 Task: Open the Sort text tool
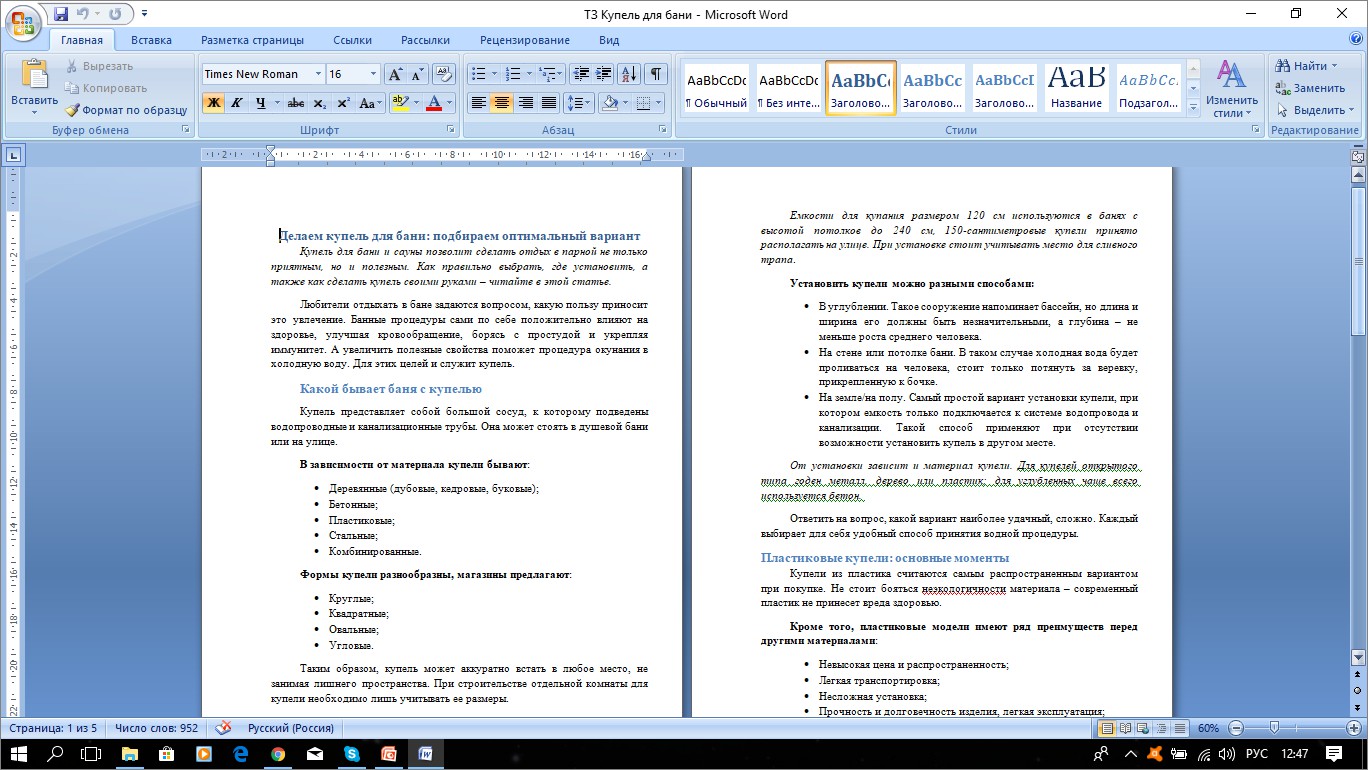[x=629, y=74]
